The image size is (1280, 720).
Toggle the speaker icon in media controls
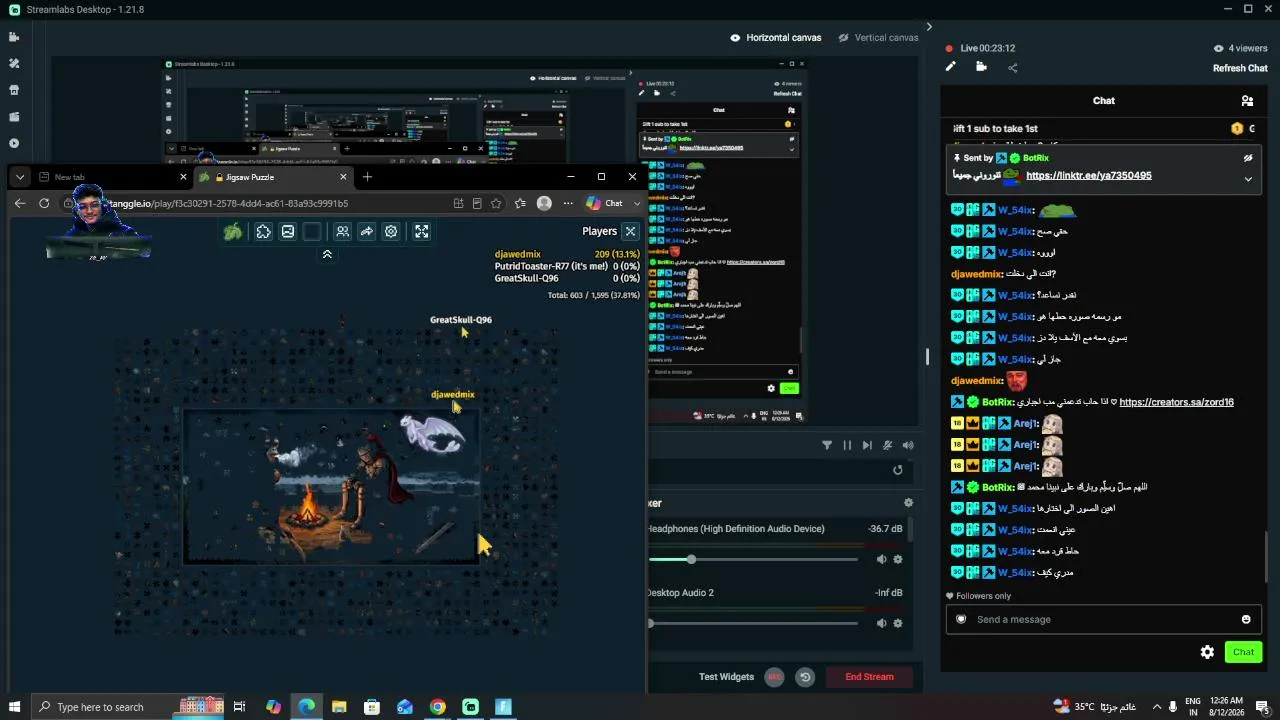tap(908, 445)
